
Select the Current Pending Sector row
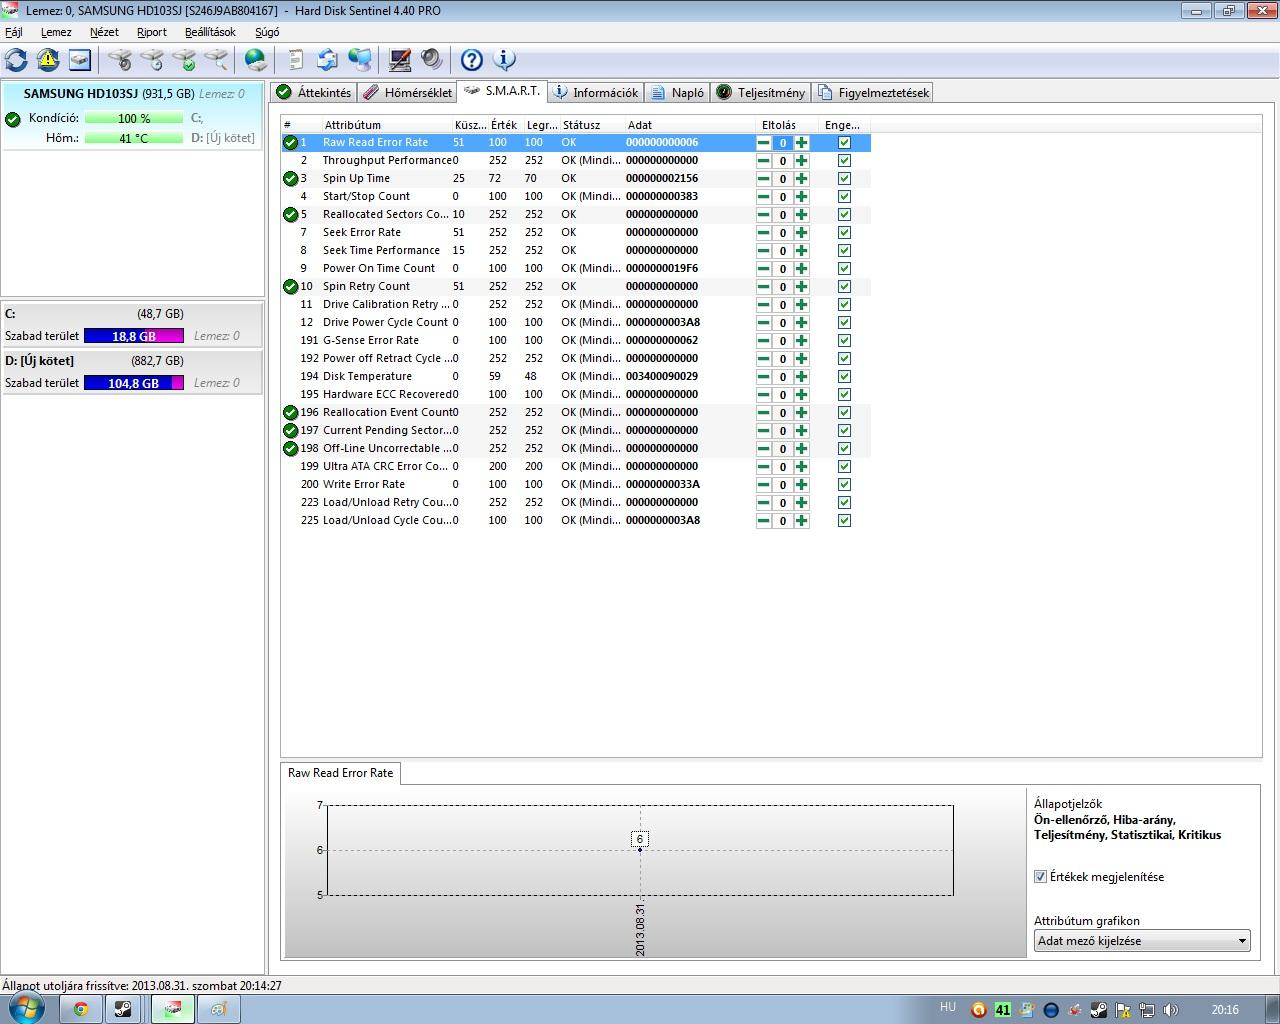(x=576, y=431)
